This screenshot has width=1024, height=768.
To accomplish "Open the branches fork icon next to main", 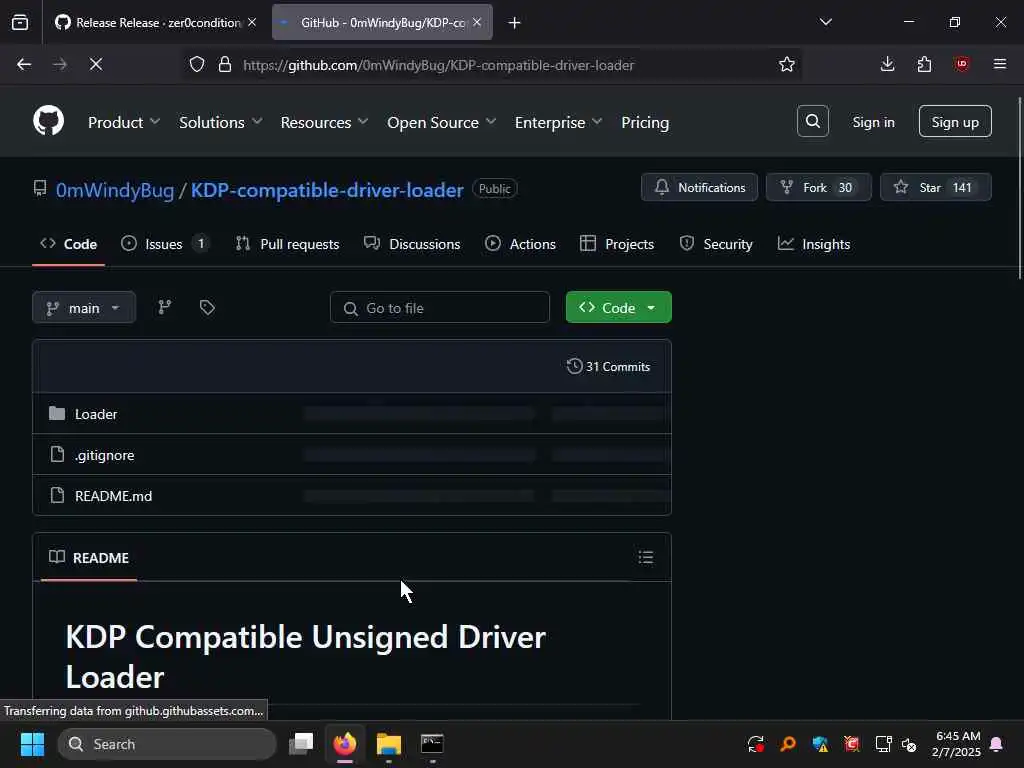I will [165, 307].
